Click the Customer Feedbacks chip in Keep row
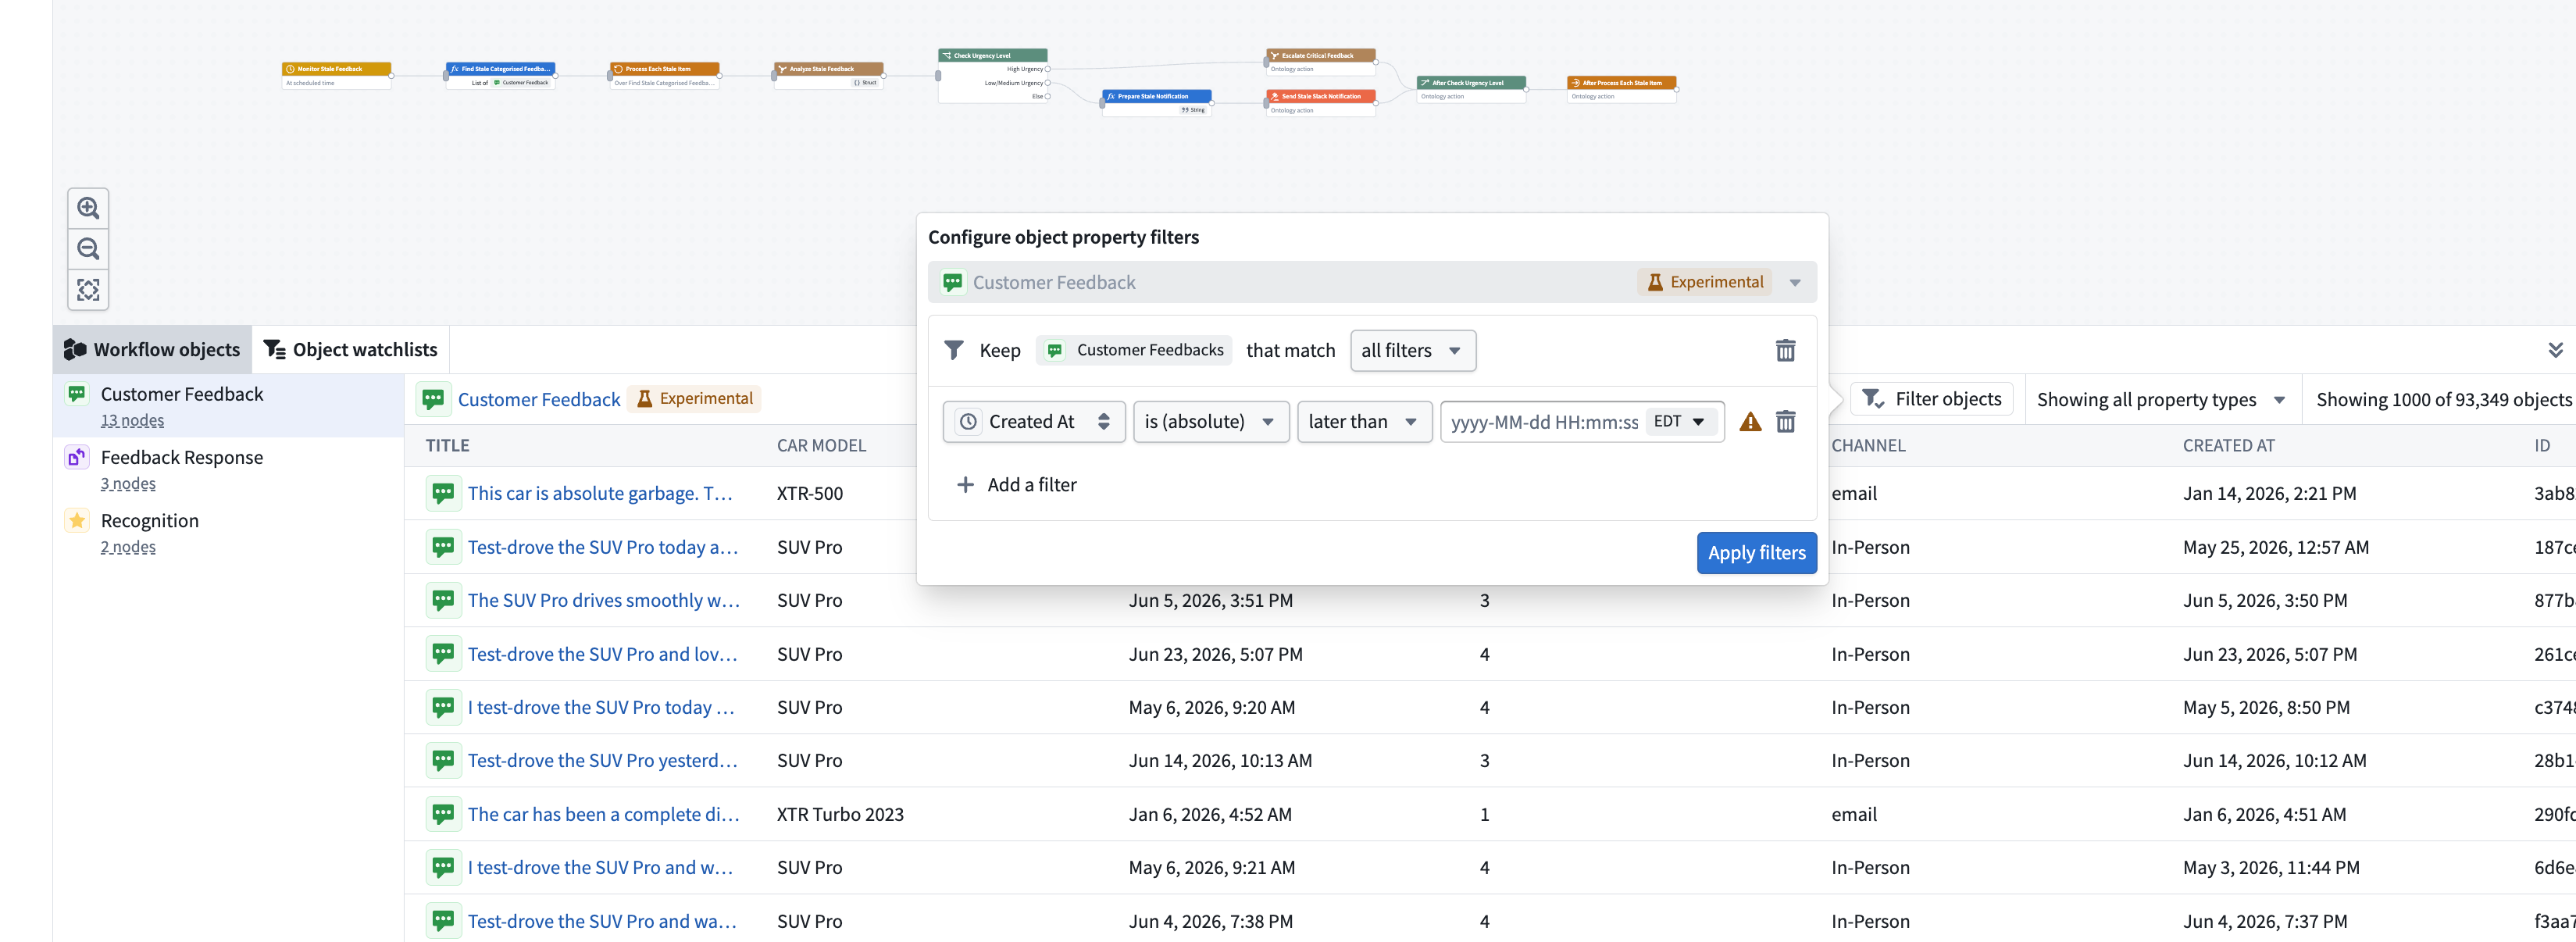This screenshot has width=2576, height=942. 1134,350
